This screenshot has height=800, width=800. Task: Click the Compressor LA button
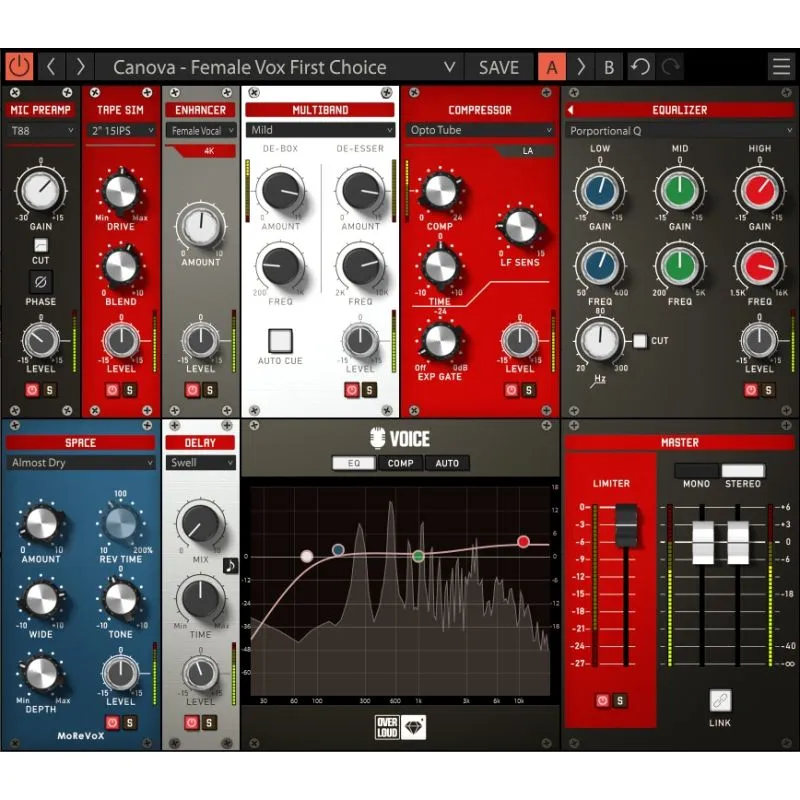click(x=526, y=151)
